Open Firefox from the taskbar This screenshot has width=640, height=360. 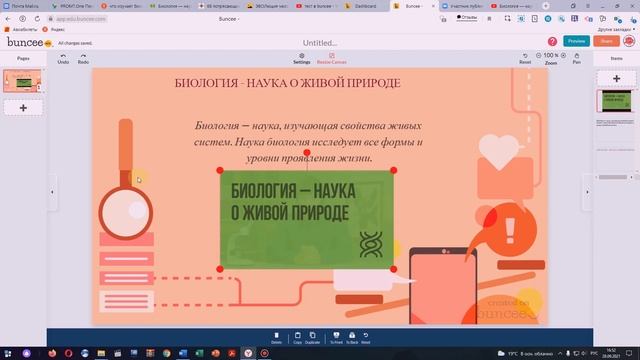pos(52,353)
